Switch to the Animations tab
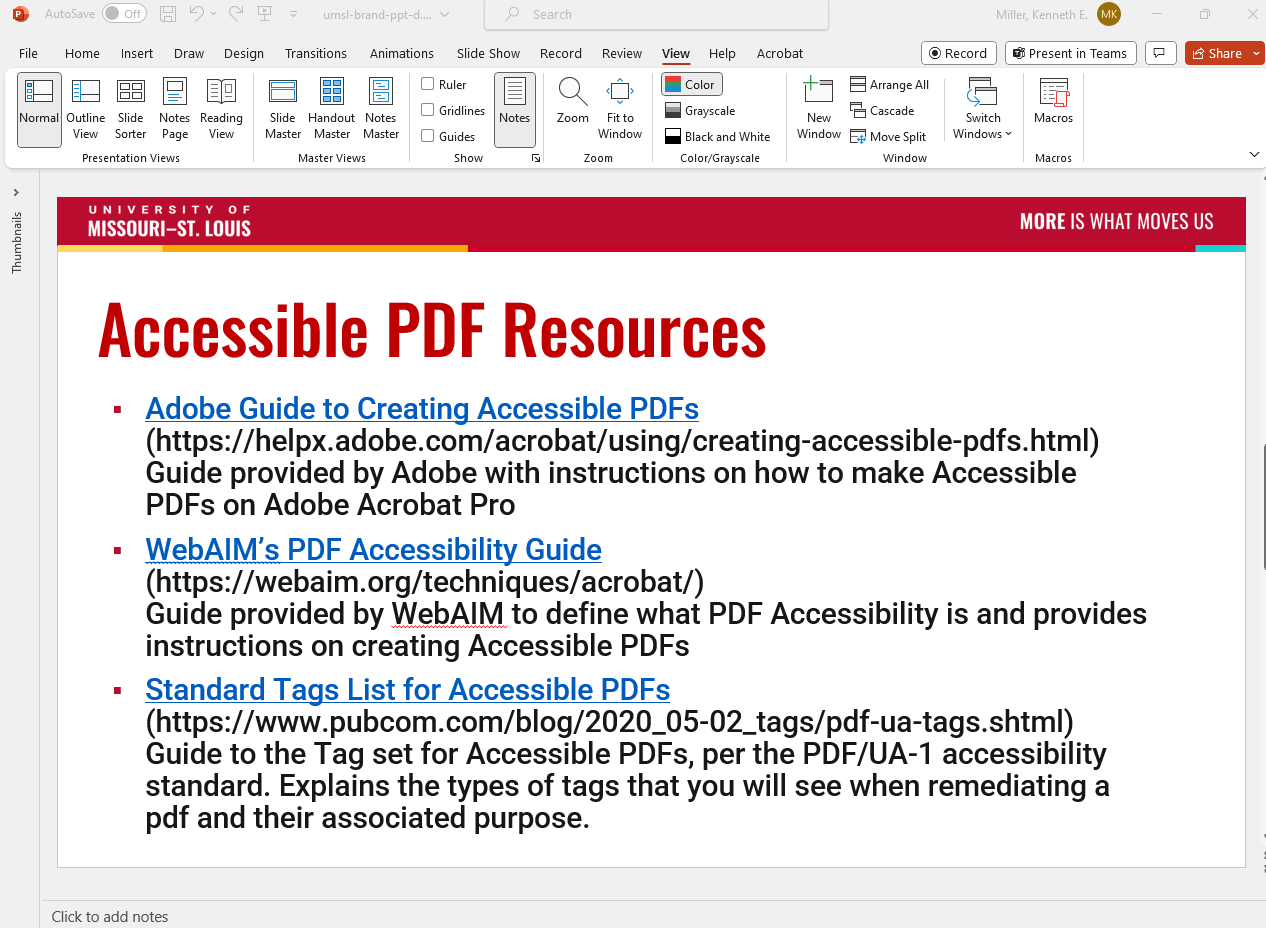 402,53
